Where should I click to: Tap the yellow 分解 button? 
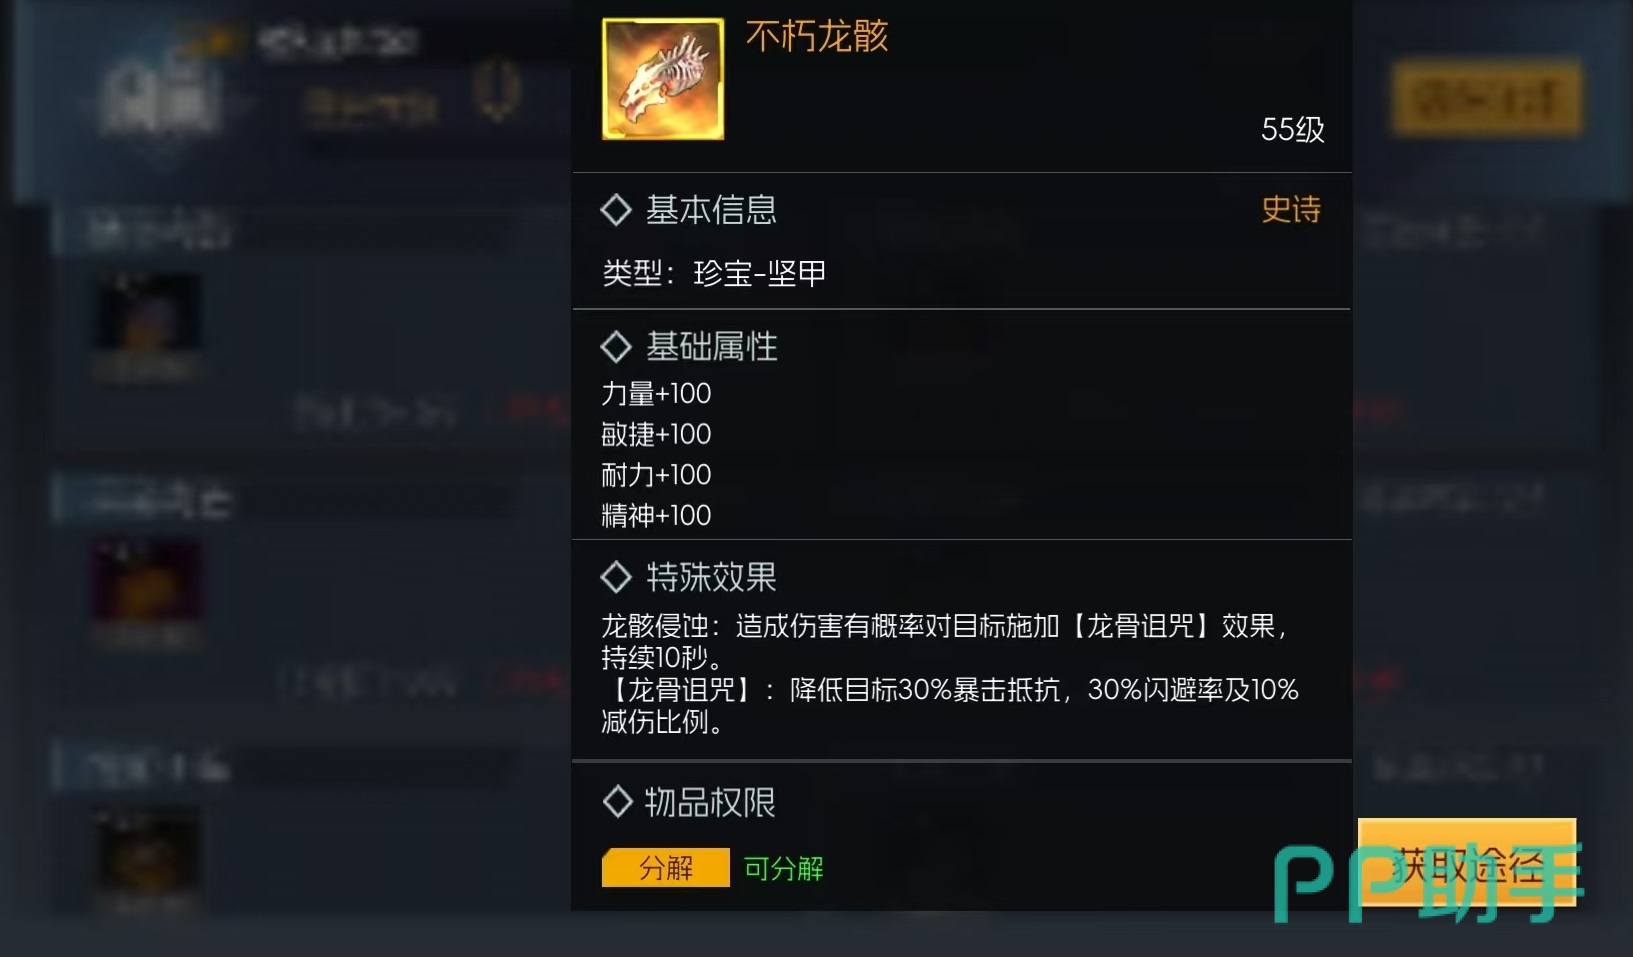(x=666, y=868)
